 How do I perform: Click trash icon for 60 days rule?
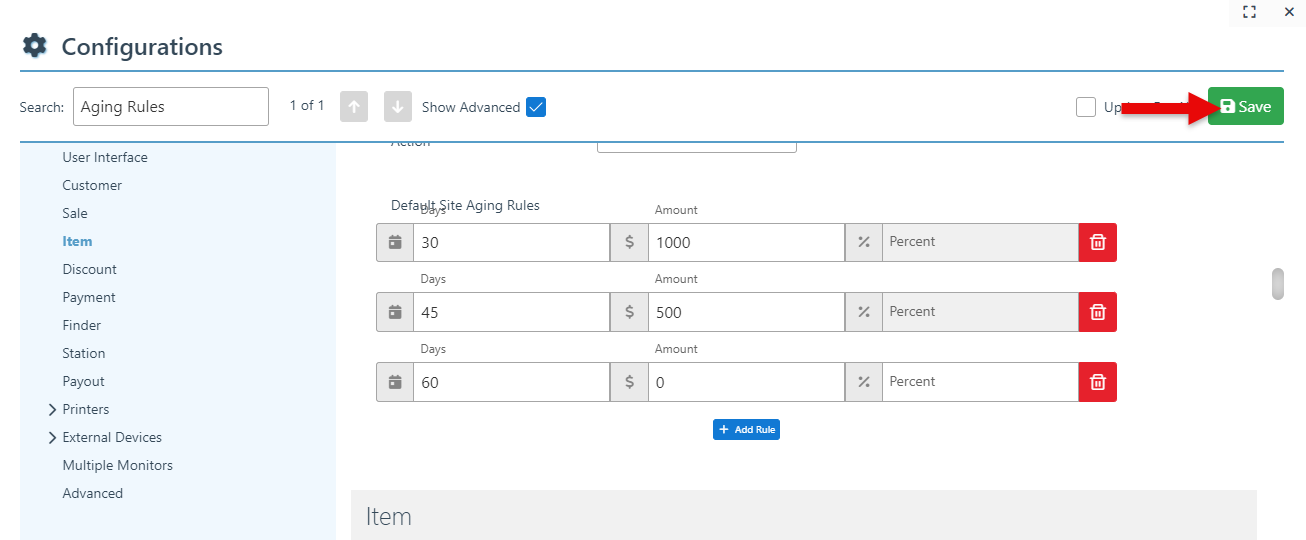pyautogui.click(x=1097, y=382)
